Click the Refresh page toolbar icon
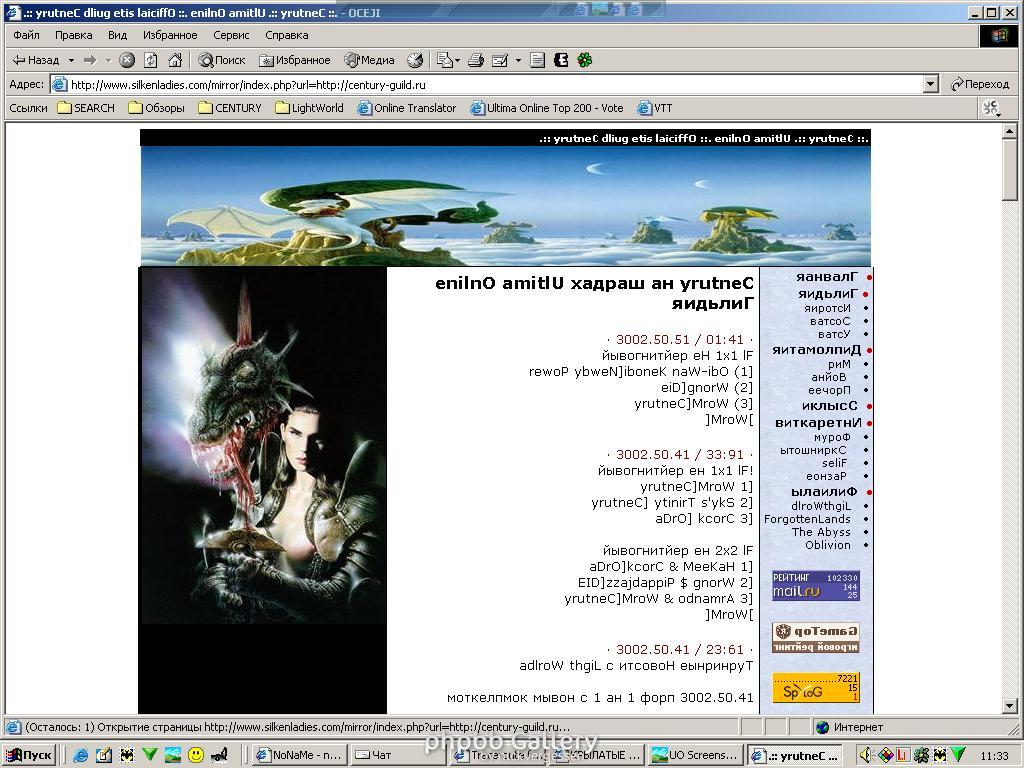 tap(151, 60)
